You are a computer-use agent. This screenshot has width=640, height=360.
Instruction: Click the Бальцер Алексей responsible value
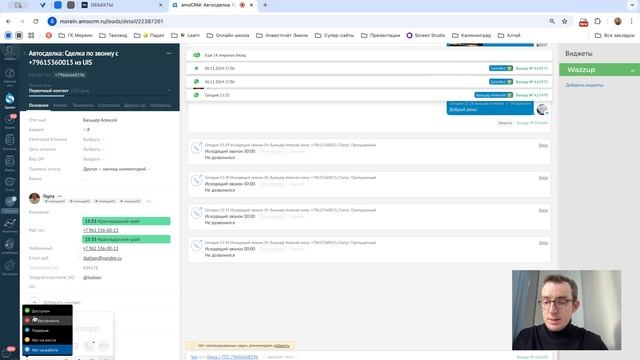[x=100, y=120]
